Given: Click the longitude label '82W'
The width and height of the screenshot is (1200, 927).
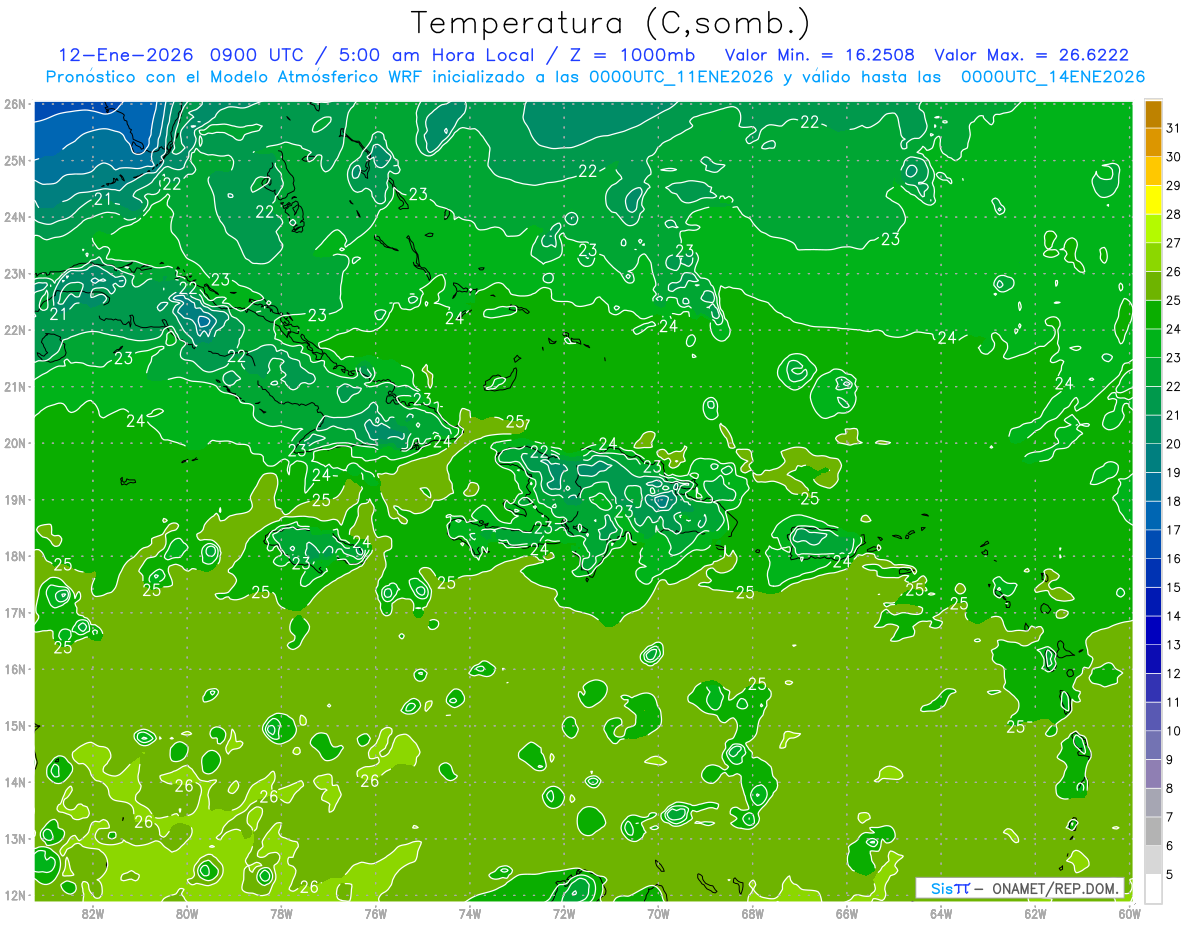Looking at the screenshot, I should pyautogui.click(x=93, y=912).
